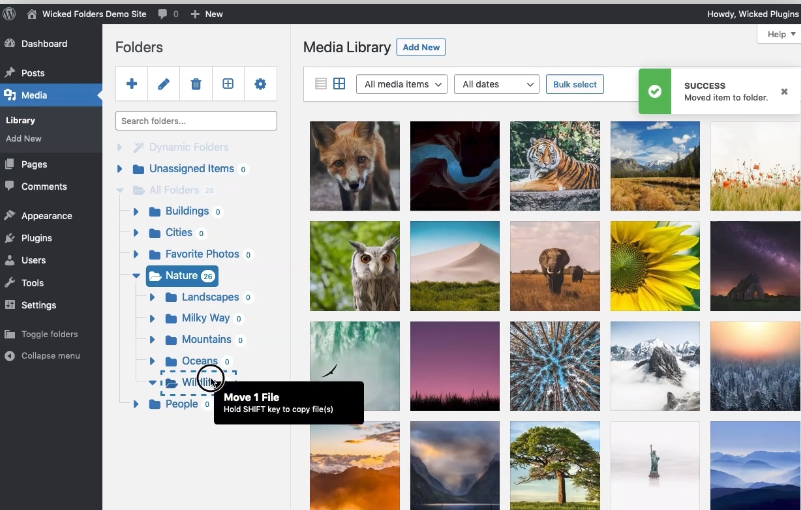
Task: Open the All media items dropdown
Action: click(x=402, y=84)
